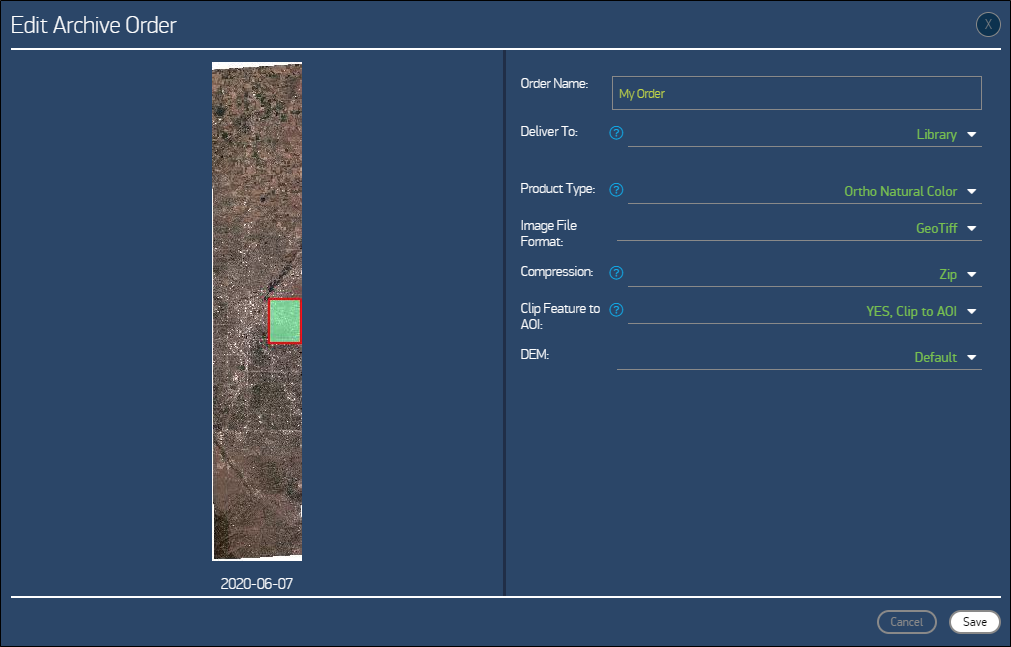Click the Ortho Natural Color value

(x=901, y=191)
